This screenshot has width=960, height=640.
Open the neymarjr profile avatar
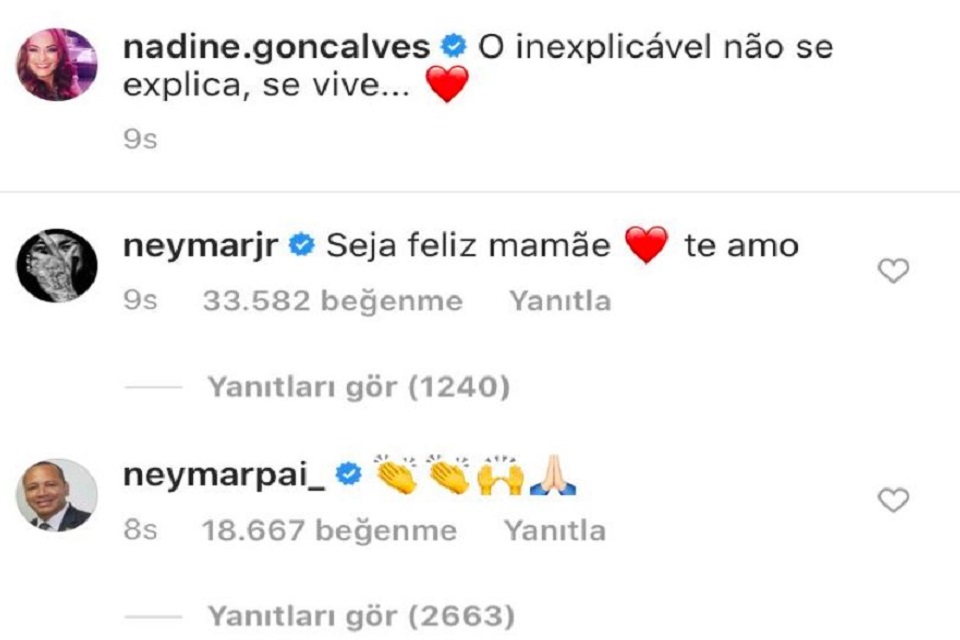(x=56, y=265)
